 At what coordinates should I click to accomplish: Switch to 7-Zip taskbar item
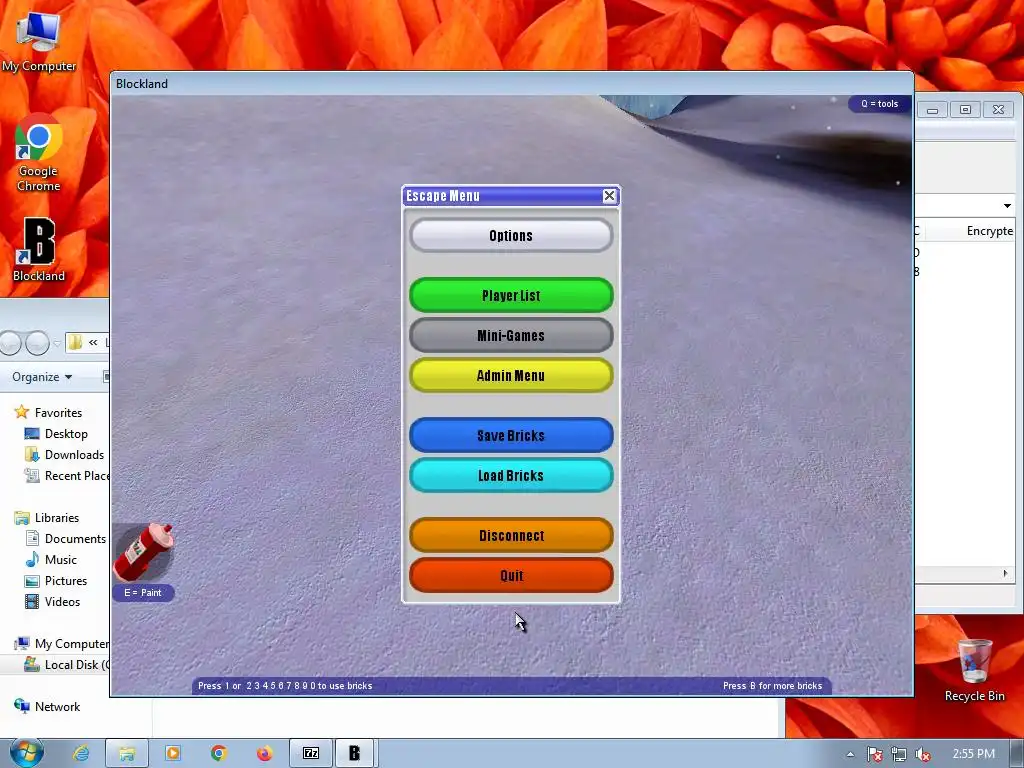[x=311, y=753]
